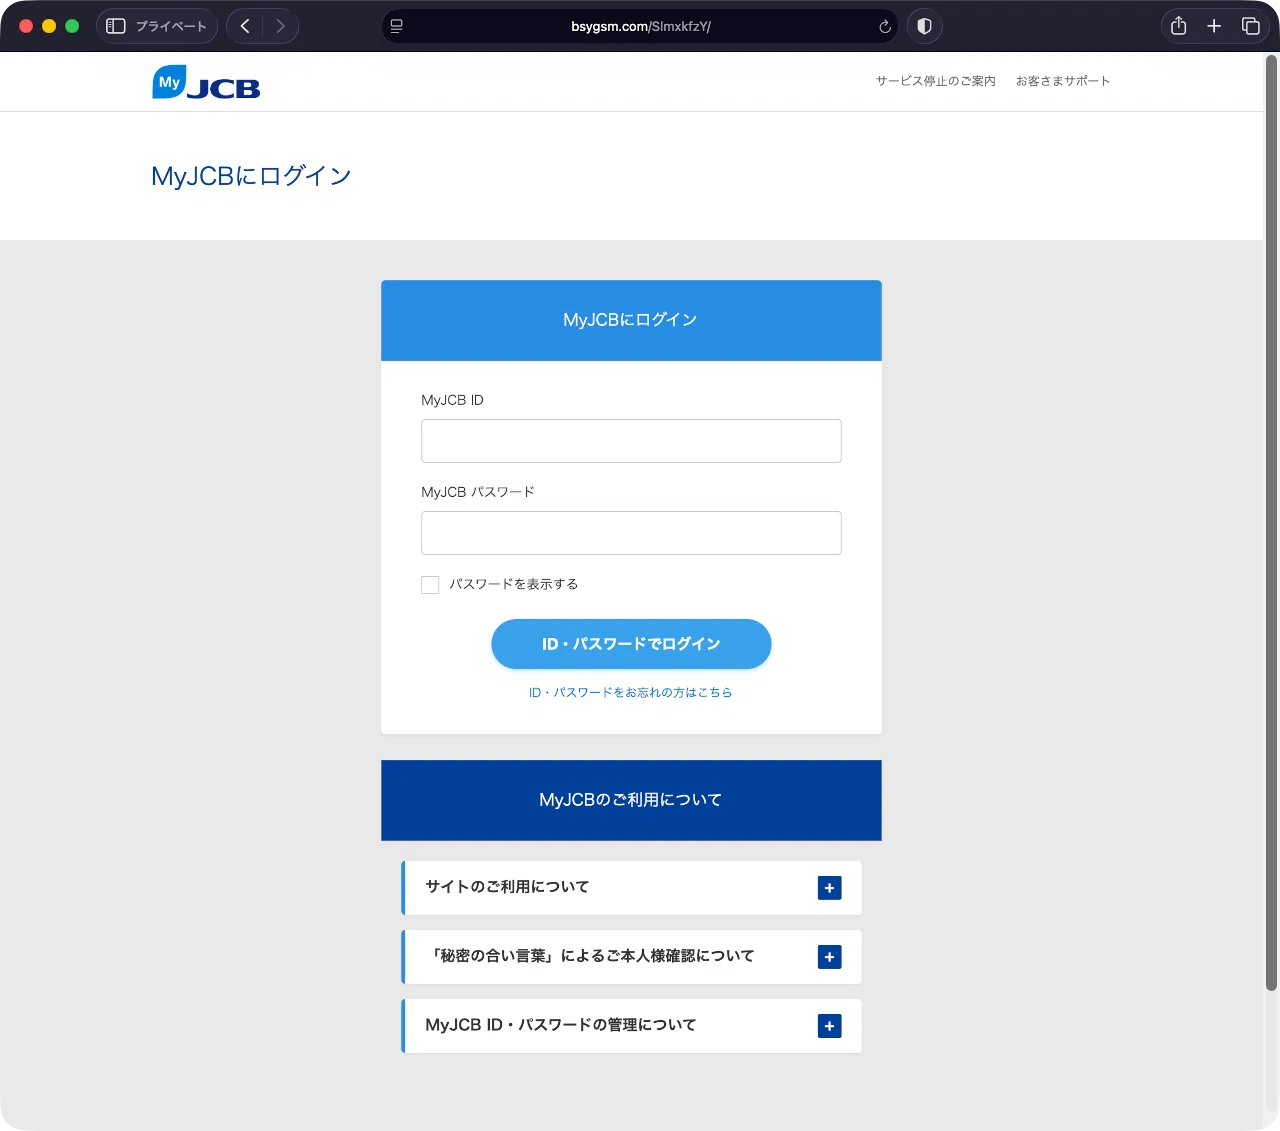Click the MyJCBにログイン page heading
Viewport: 1280px width, 1131px height.
251,176
